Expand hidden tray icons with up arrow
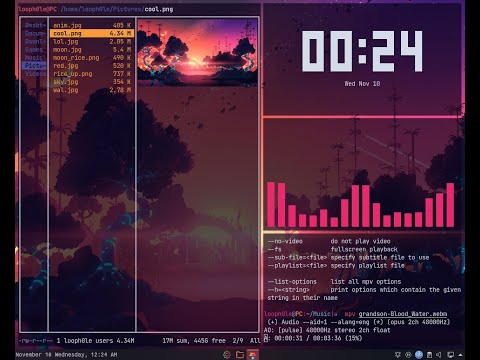 pos(460,355)
